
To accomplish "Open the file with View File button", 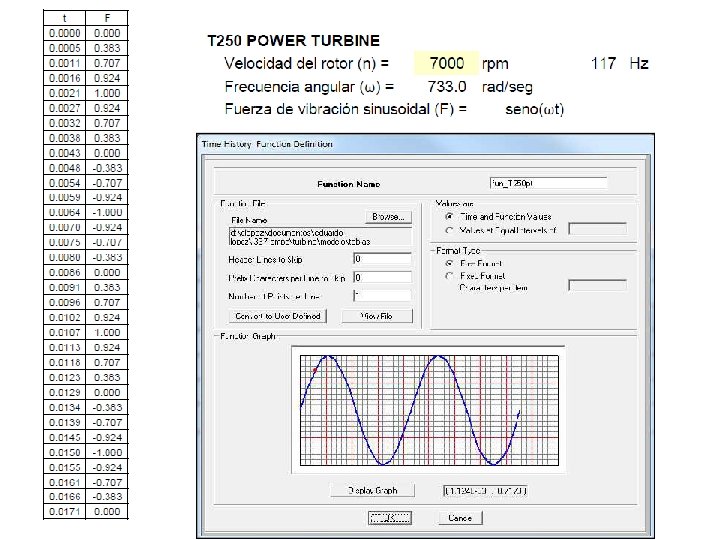I will pos(377,316).
